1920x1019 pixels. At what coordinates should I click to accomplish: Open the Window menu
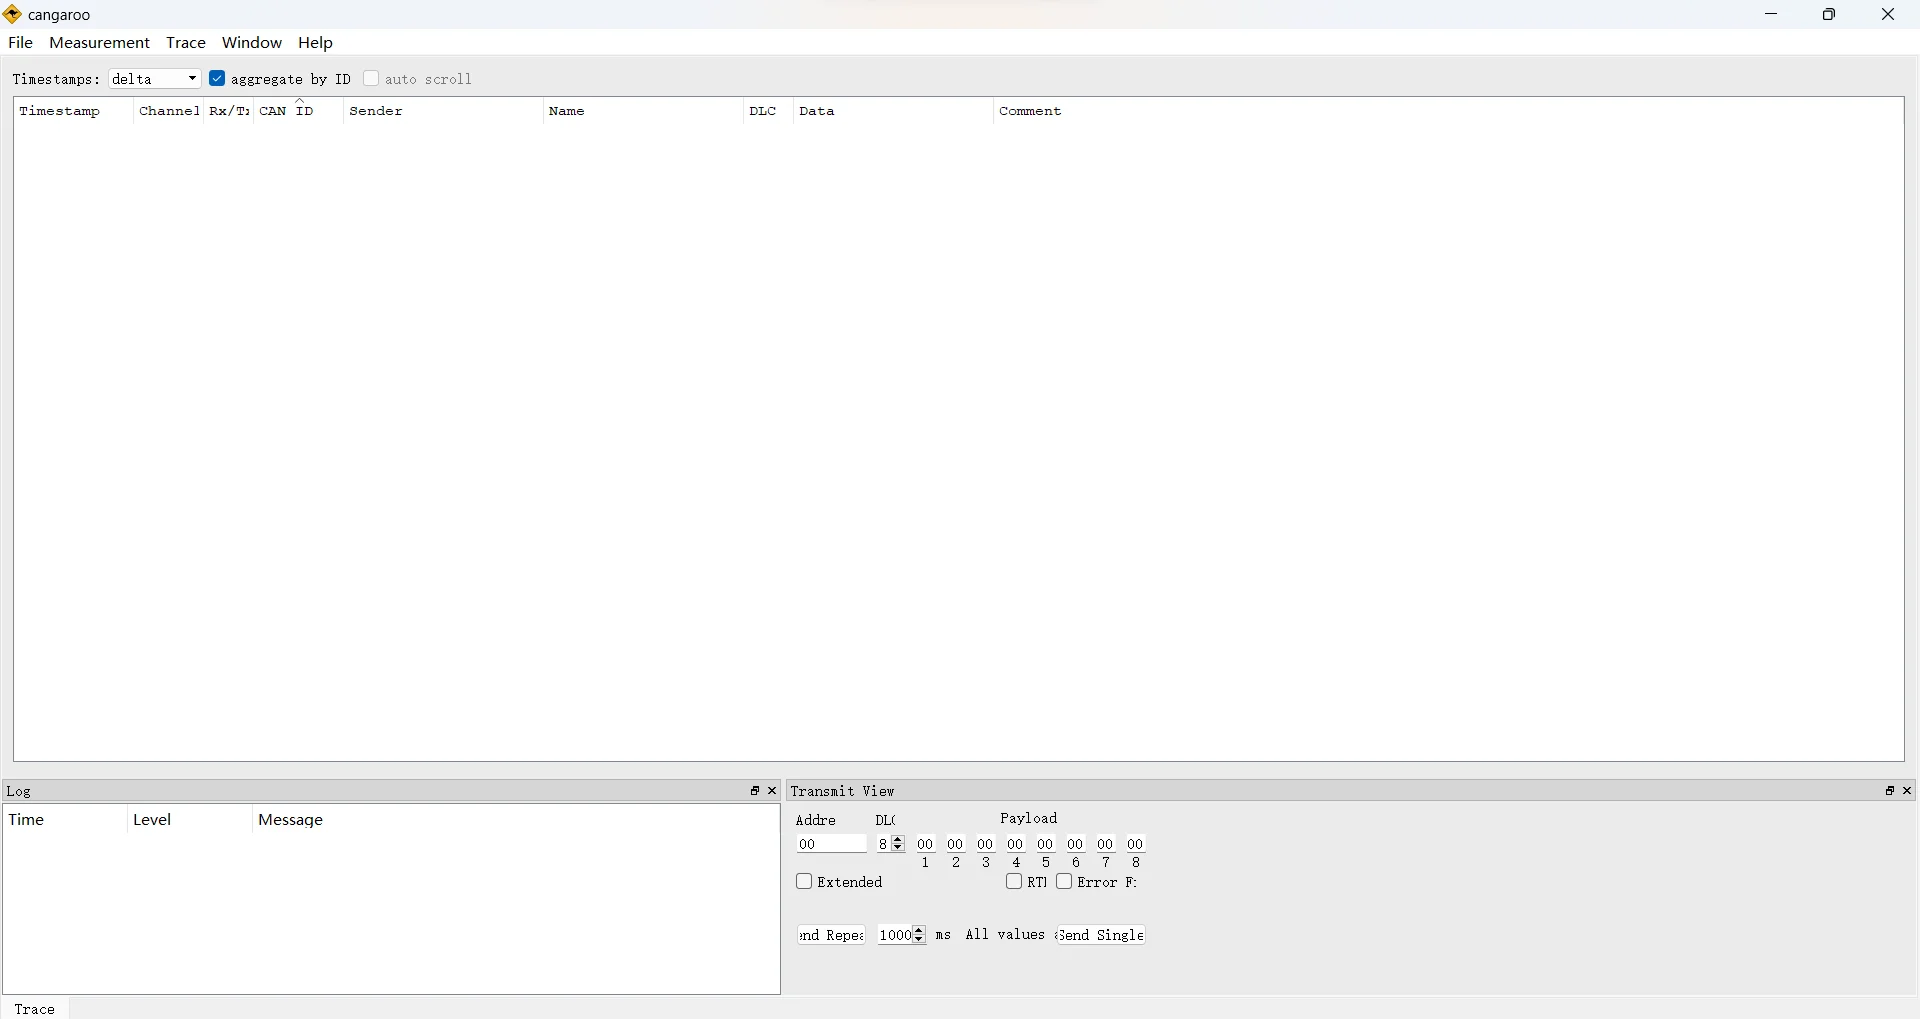[252, 42]
